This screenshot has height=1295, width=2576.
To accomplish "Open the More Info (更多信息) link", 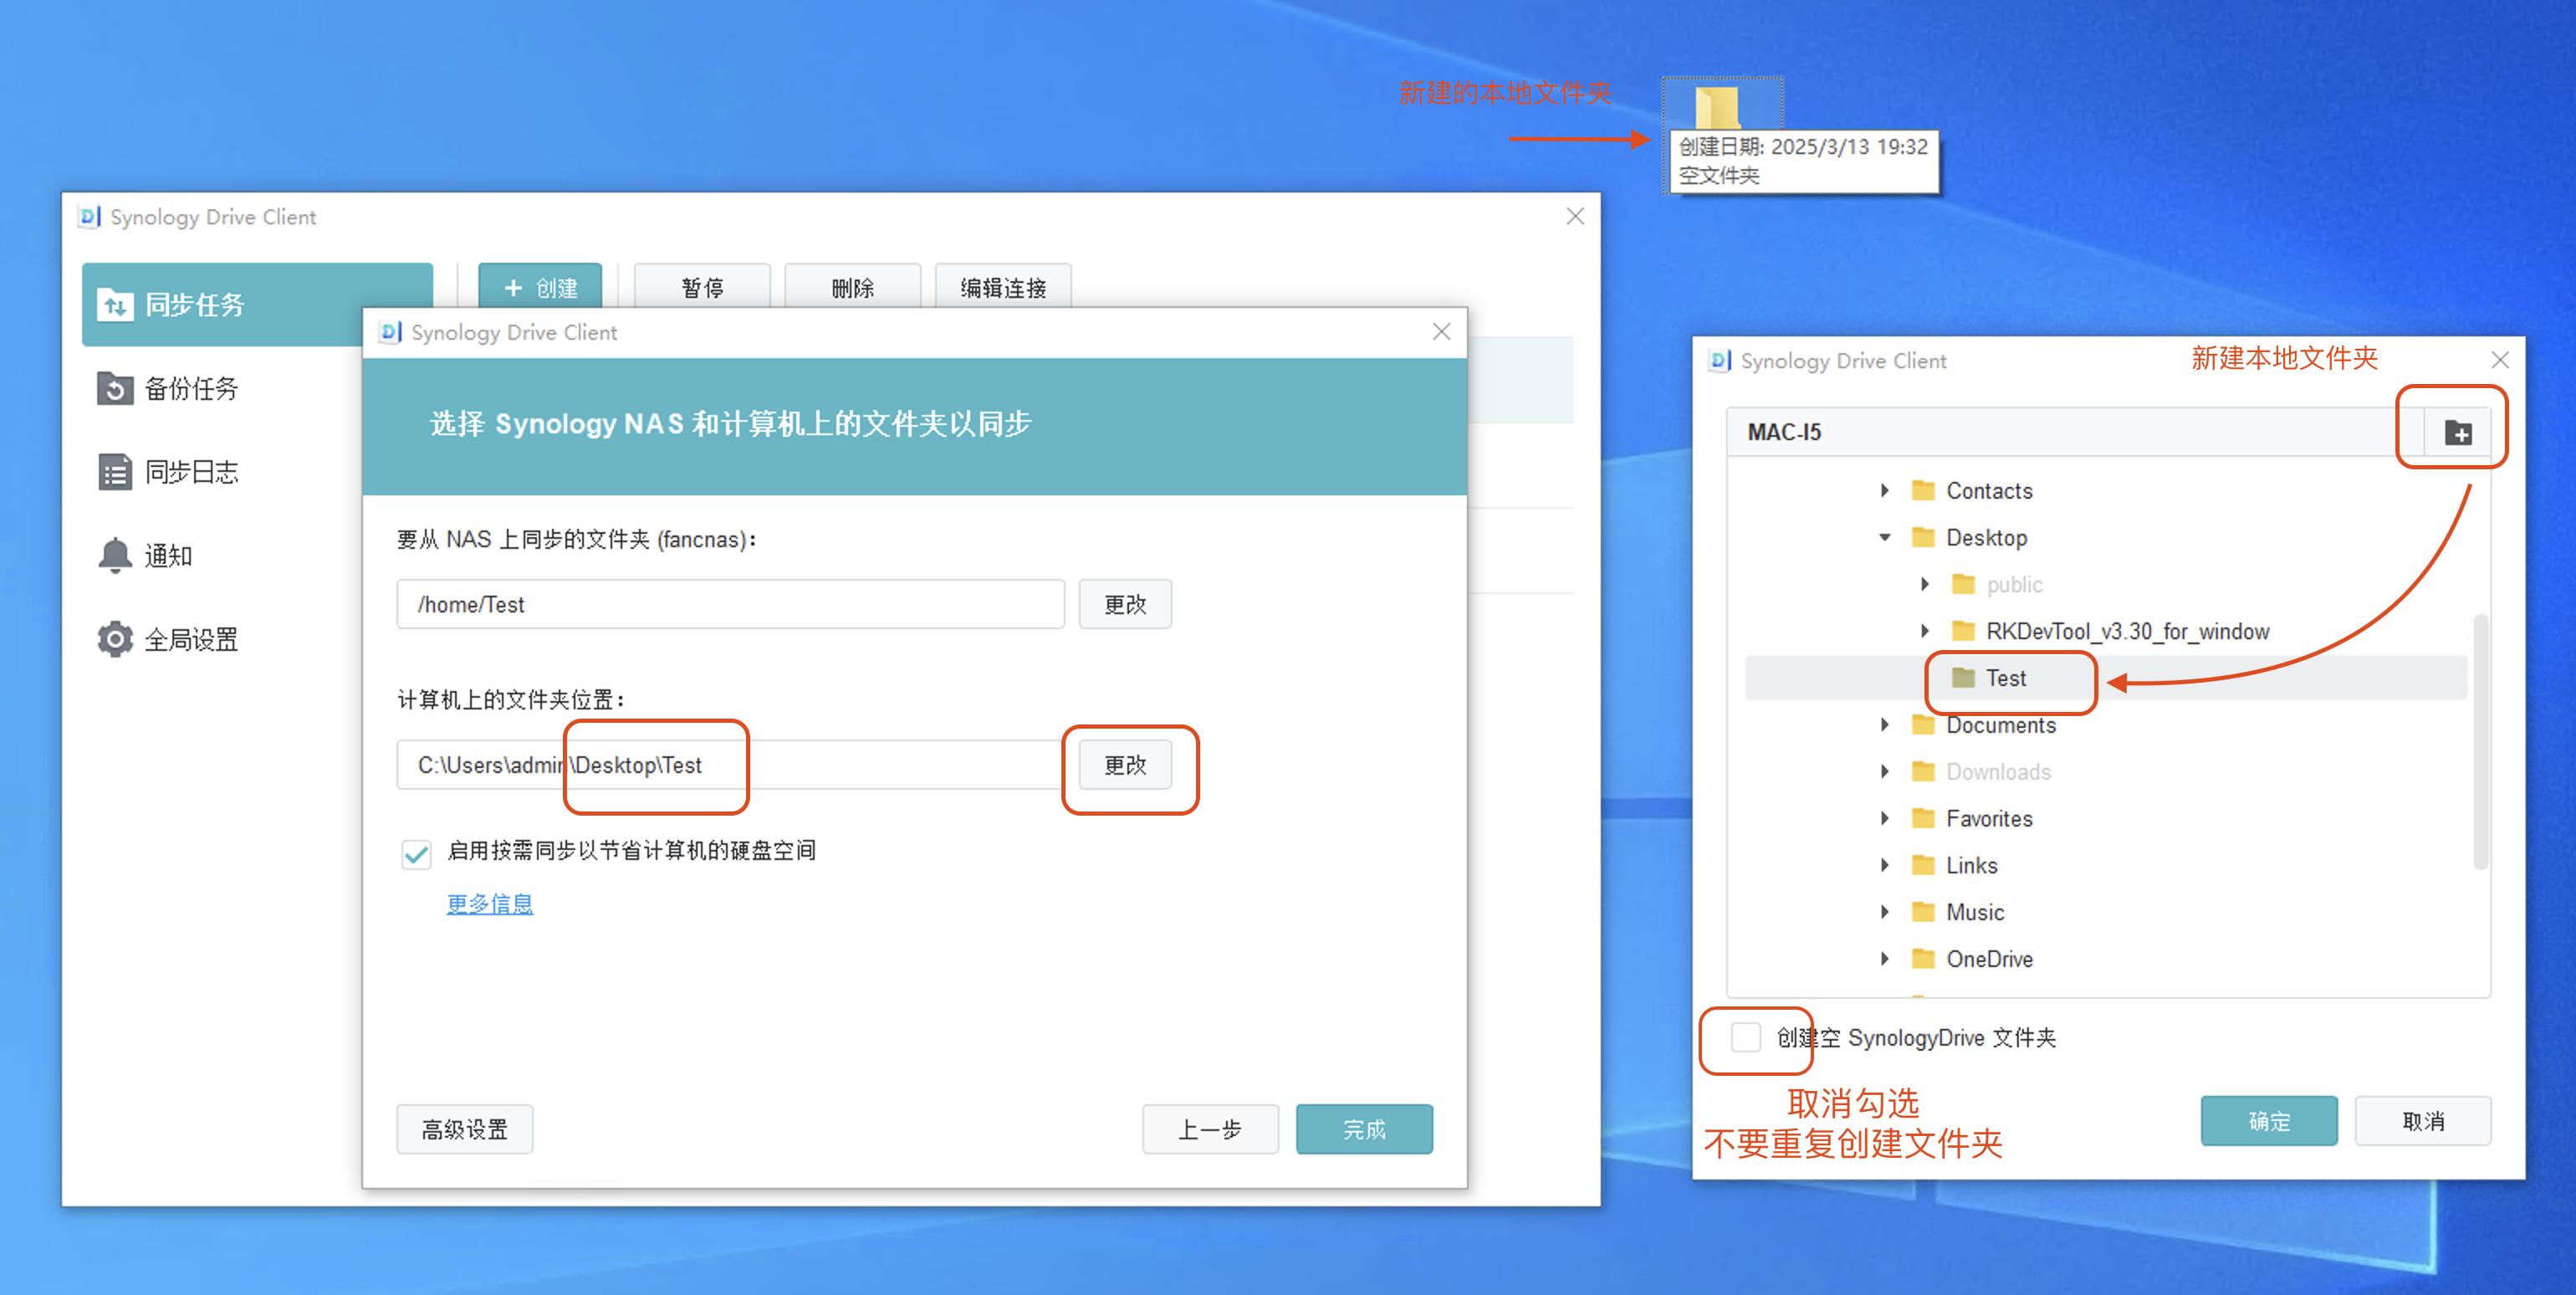I will click(x=490, y=904).
